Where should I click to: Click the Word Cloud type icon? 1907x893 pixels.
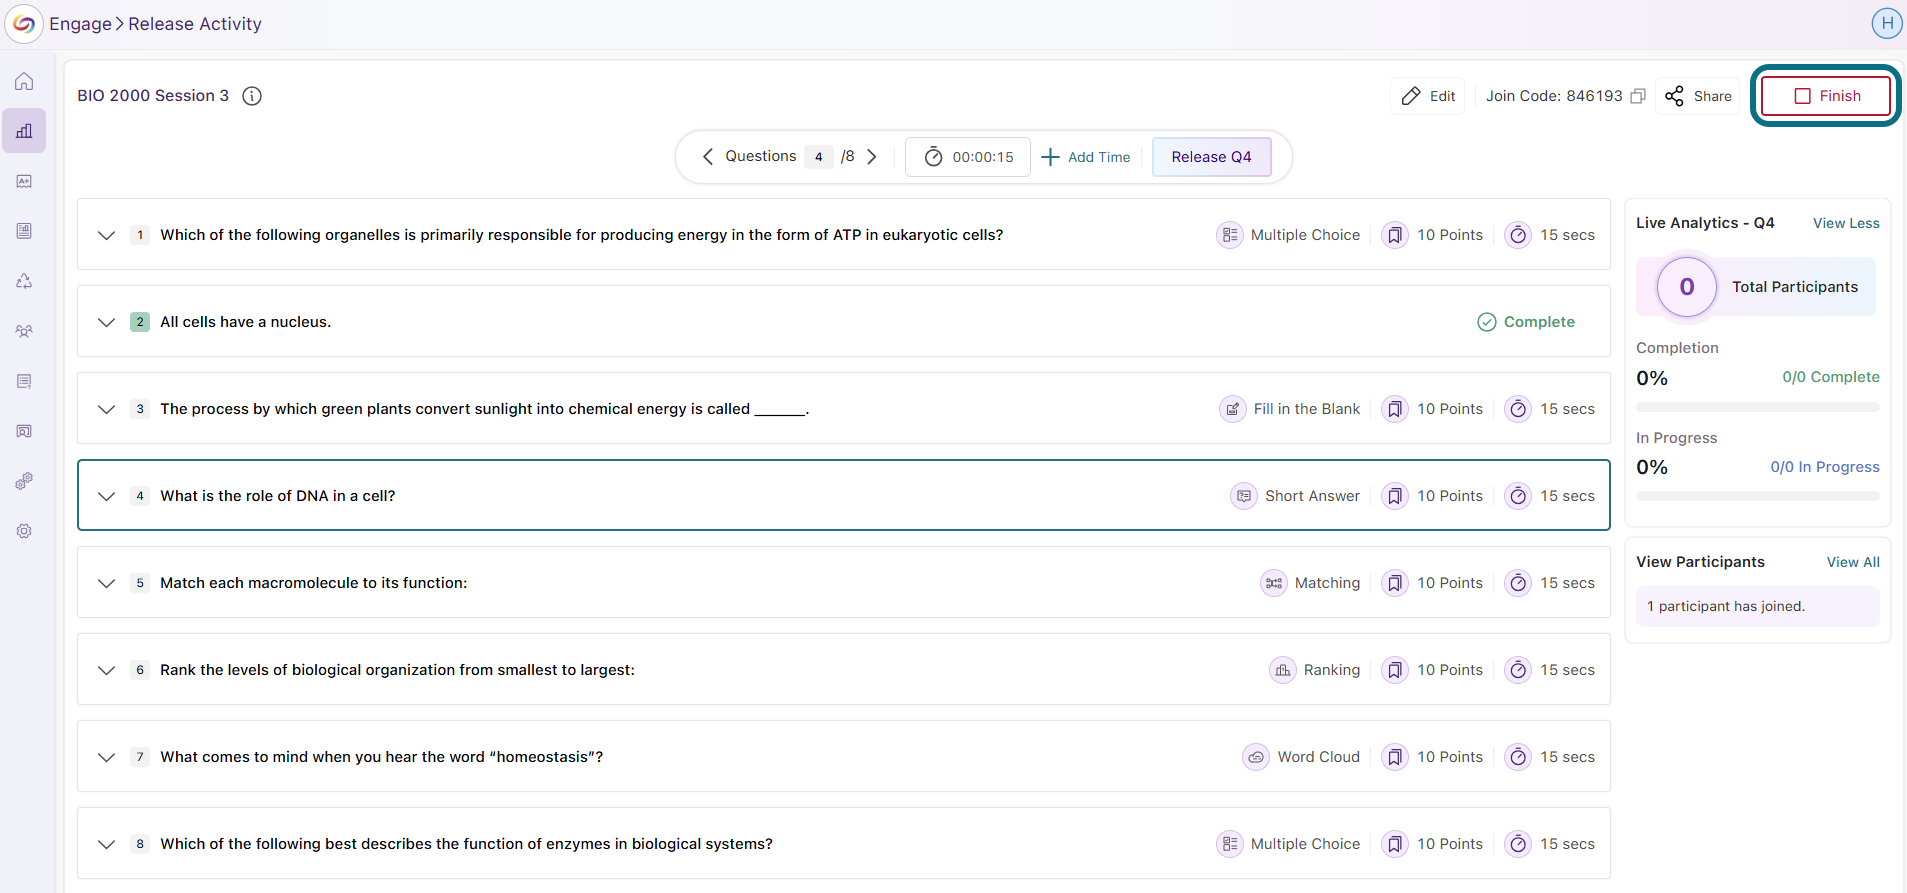coord(1256,757)
